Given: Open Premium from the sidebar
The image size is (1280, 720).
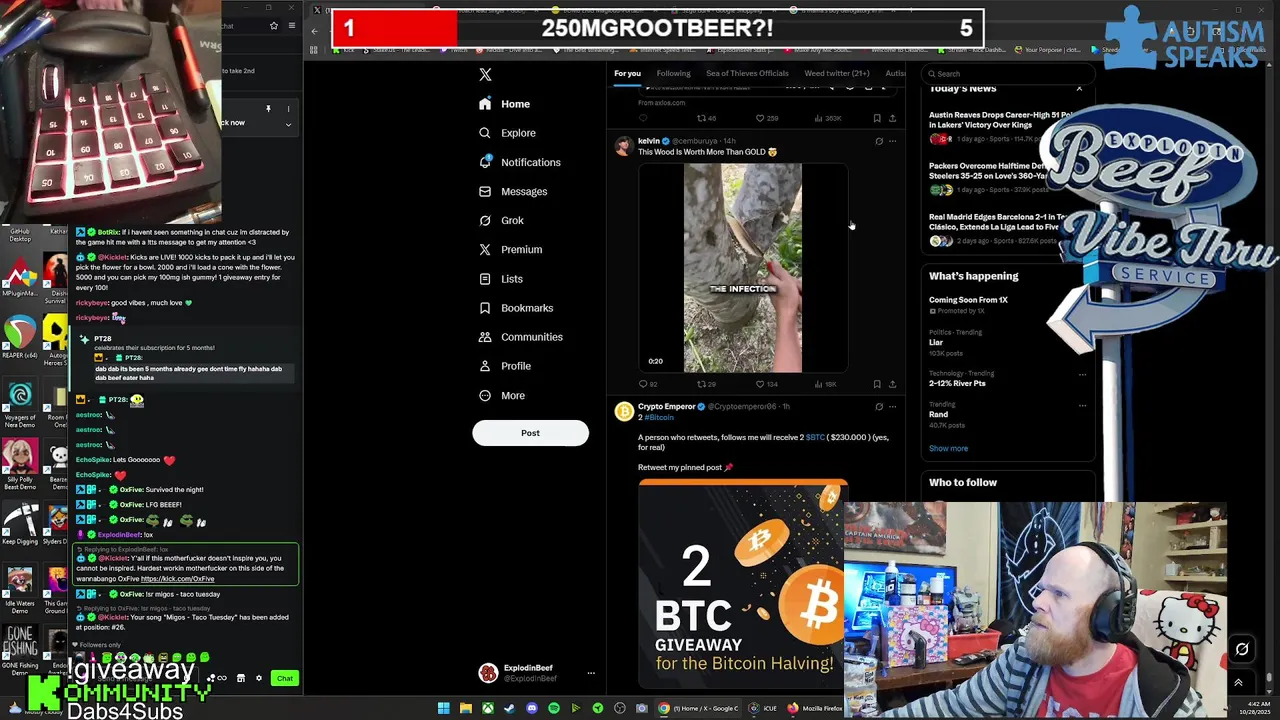Looking at the screenshot, I should tap(510, 249).
